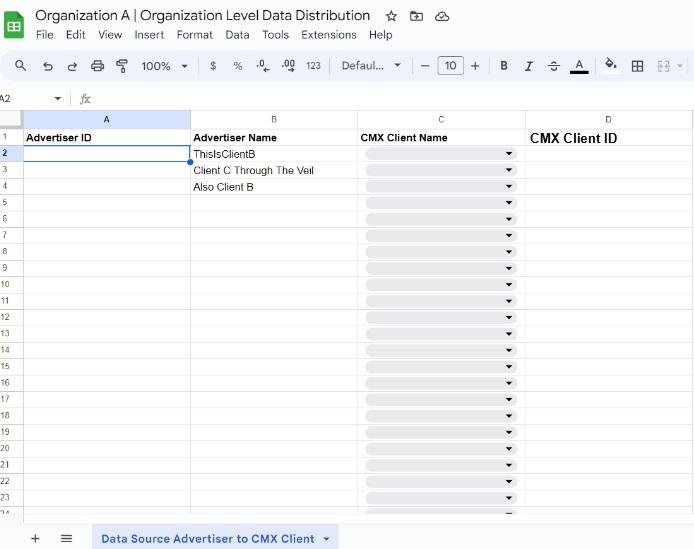This screenshot has width=694, height=549.
Task: Open the View menu
Action: click(x=110, y=35)
